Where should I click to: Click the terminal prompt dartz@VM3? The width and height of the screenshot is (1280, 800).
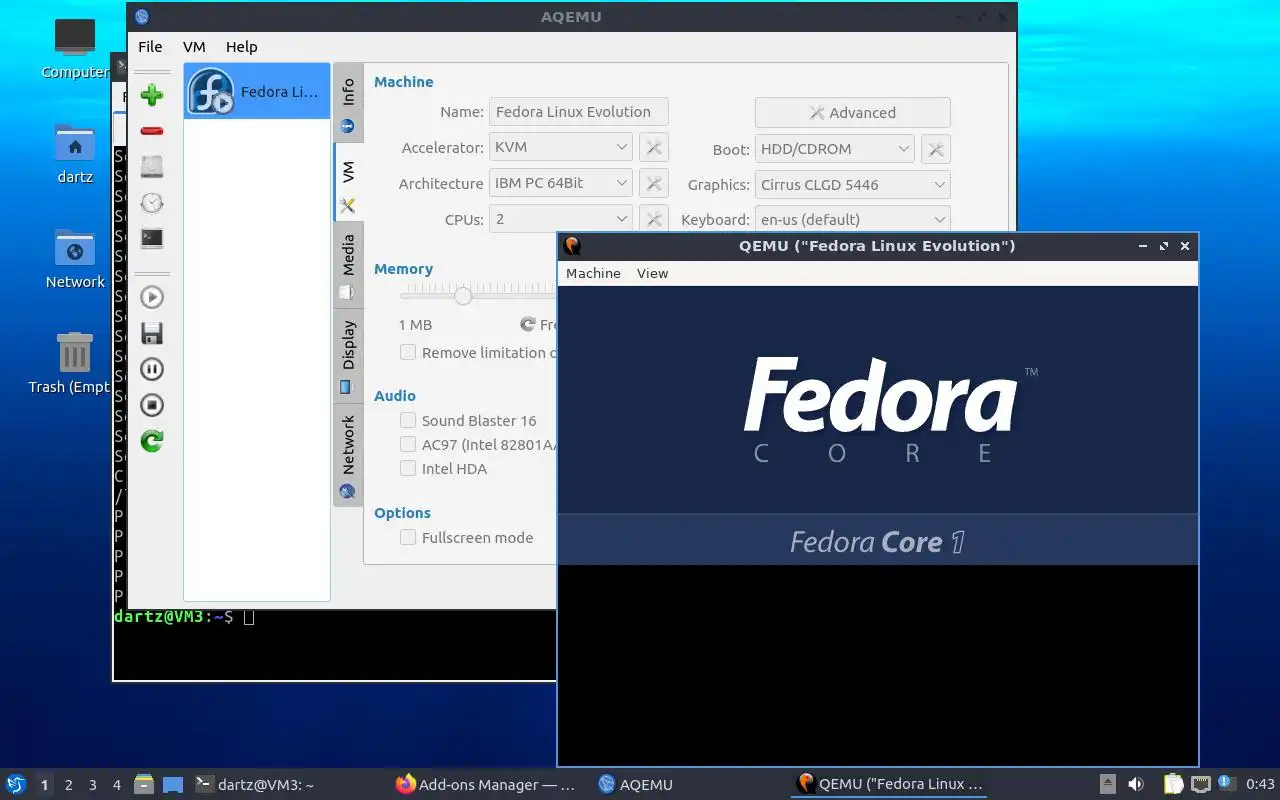(173, 617)
